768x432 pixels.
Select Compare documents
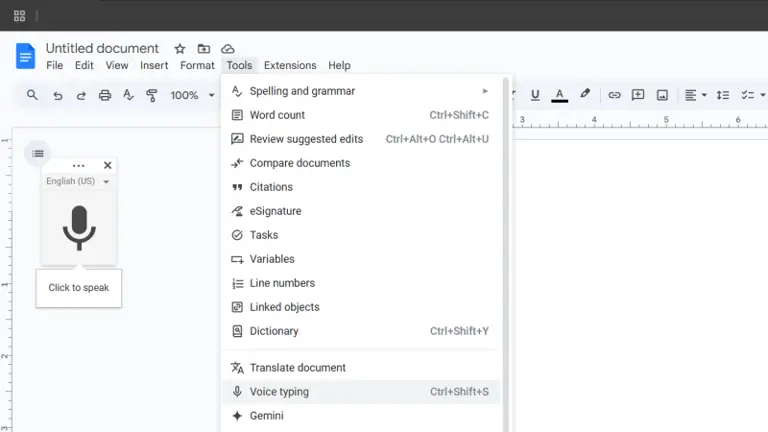[360, 163]
